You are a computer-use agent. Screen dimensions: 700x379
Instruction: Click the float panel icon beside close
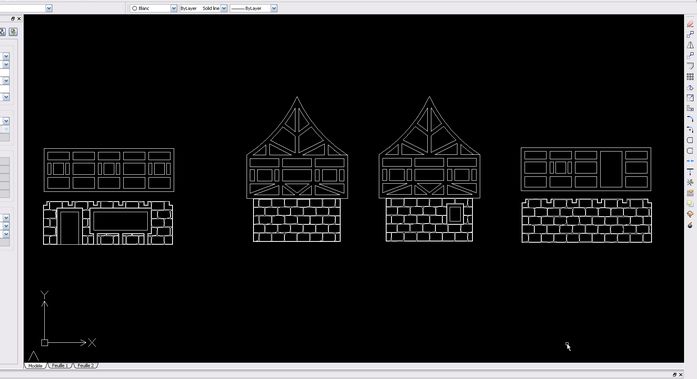[12, 19]
